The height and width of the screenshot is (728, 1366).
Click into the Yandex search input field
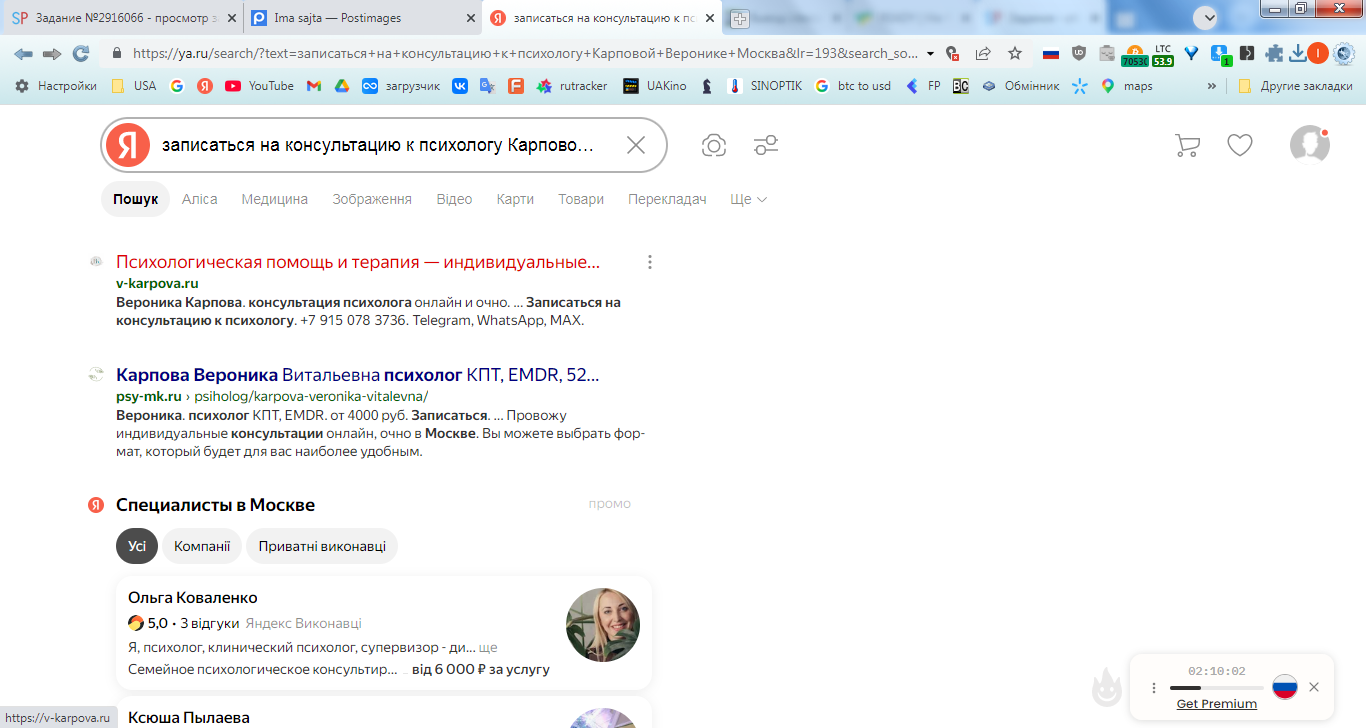[x=380, y=145]
